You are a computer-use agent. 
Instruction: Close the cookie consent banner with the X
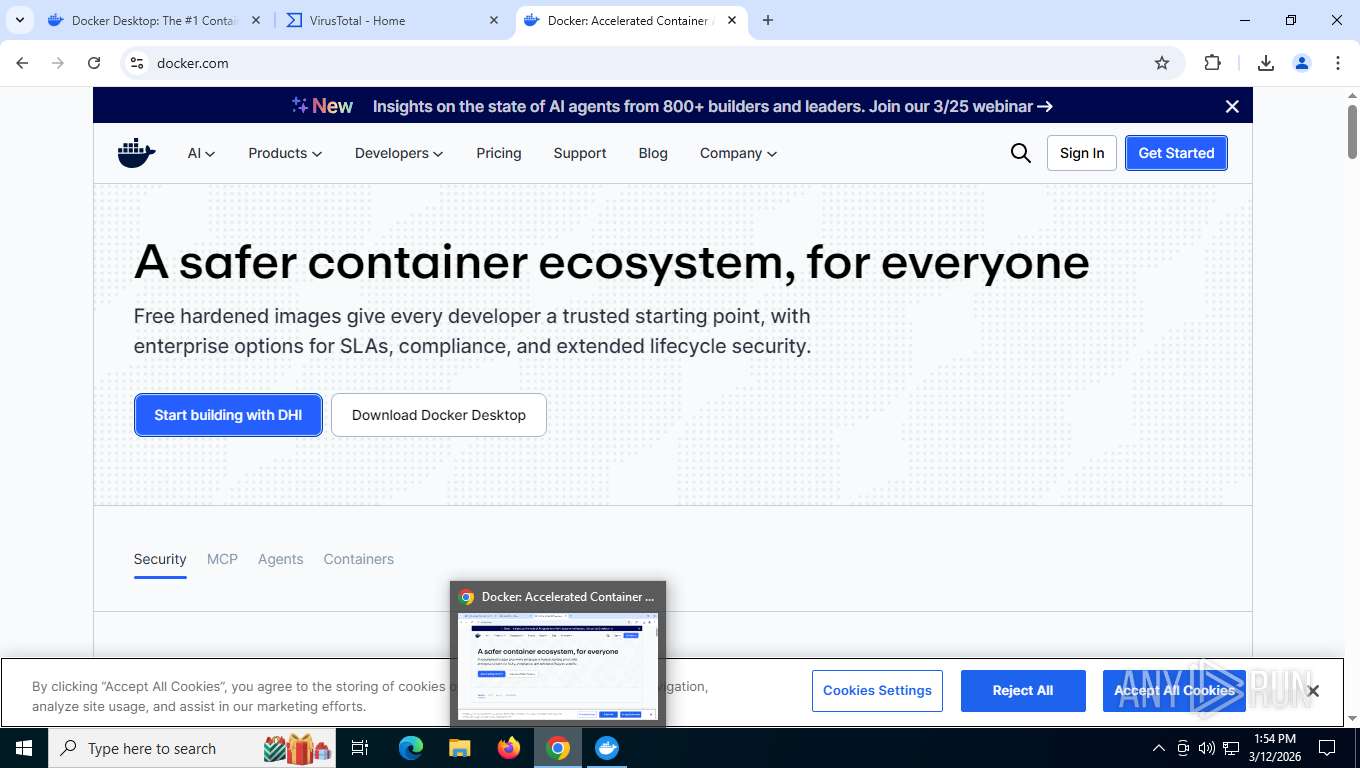1313,691
